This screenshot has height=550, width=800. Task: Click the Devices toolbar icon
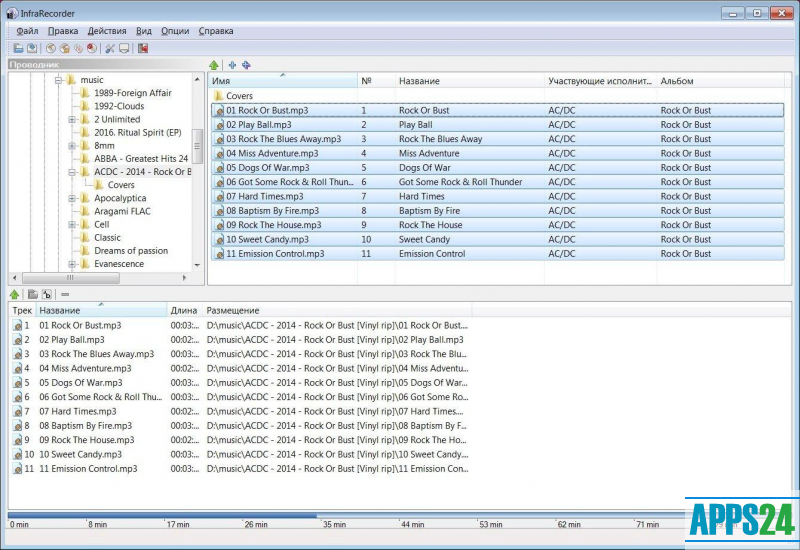[124, 48]
